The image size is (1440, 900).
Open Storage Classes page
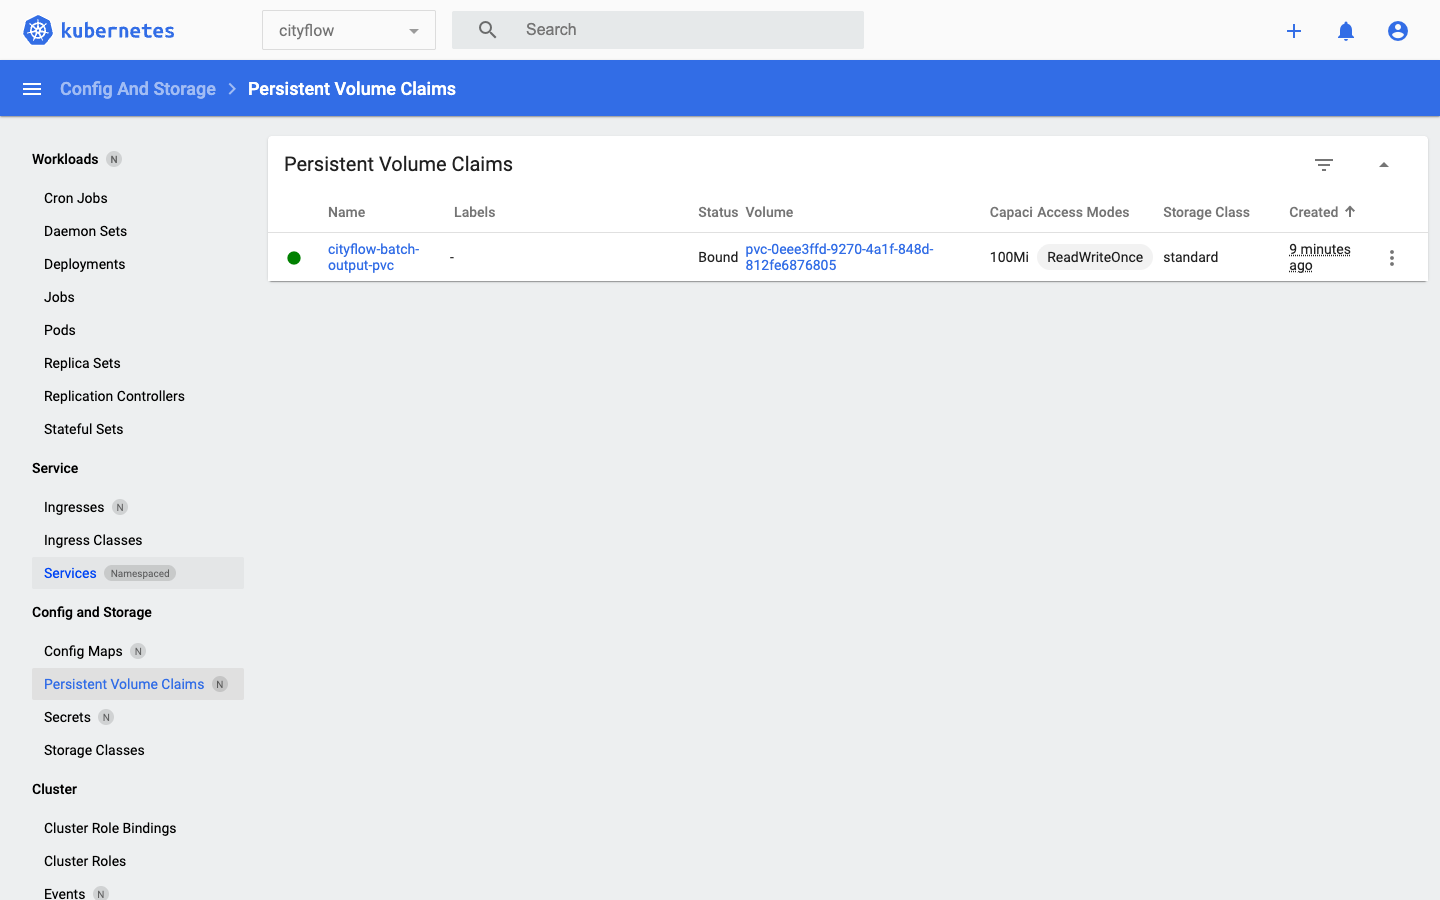(x=94, y=750)
